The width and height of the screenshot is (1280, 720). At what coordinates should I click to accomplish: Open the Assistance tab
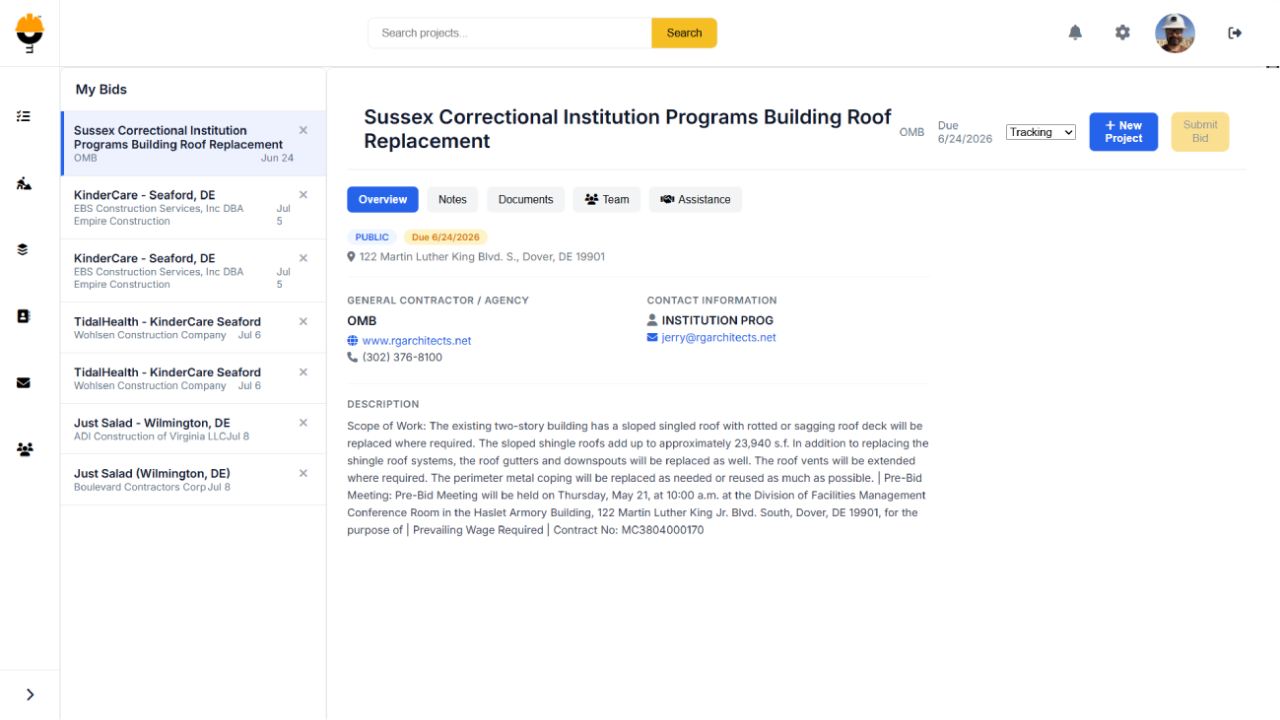pos(695,199)
